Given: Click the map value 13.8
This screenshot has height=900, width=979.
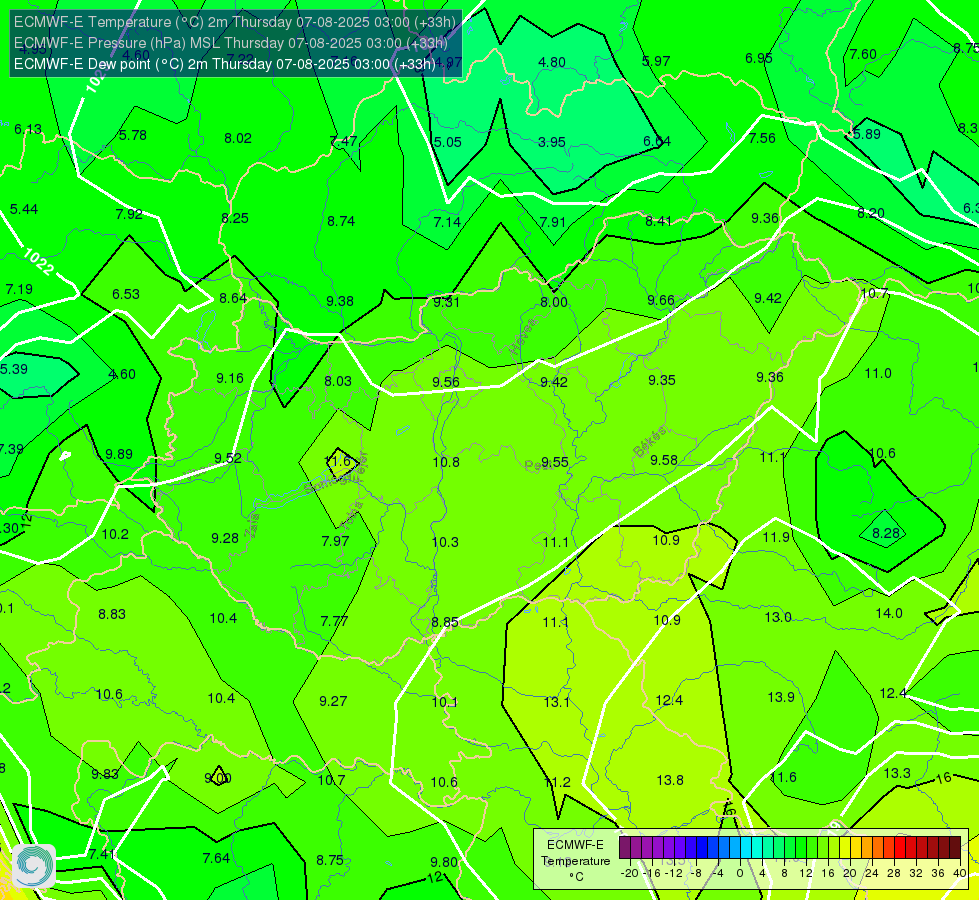Looking at the screenshot, I should [670, 780].
